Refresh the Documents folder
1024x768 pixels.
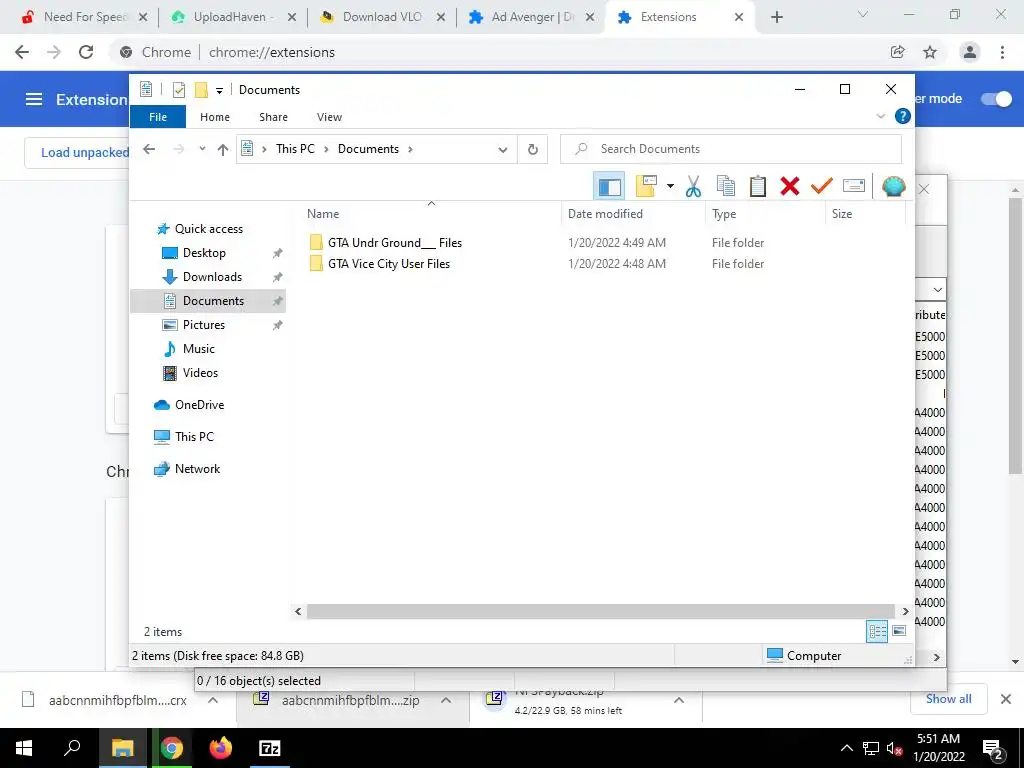pos(533,150)
